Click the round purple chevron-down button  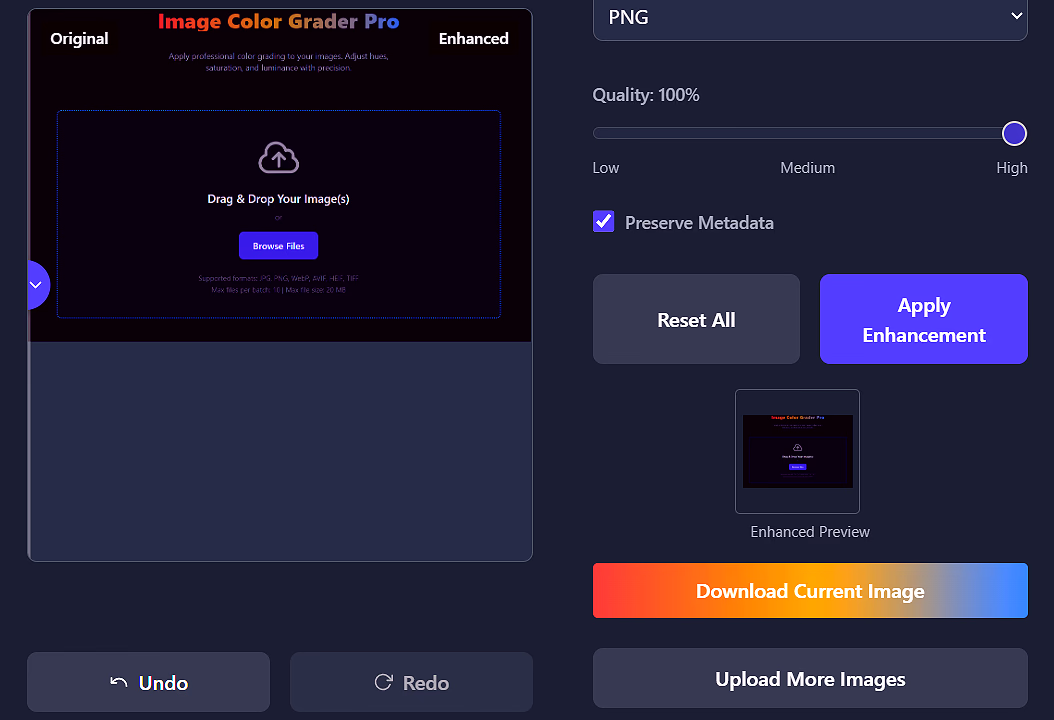35,285
